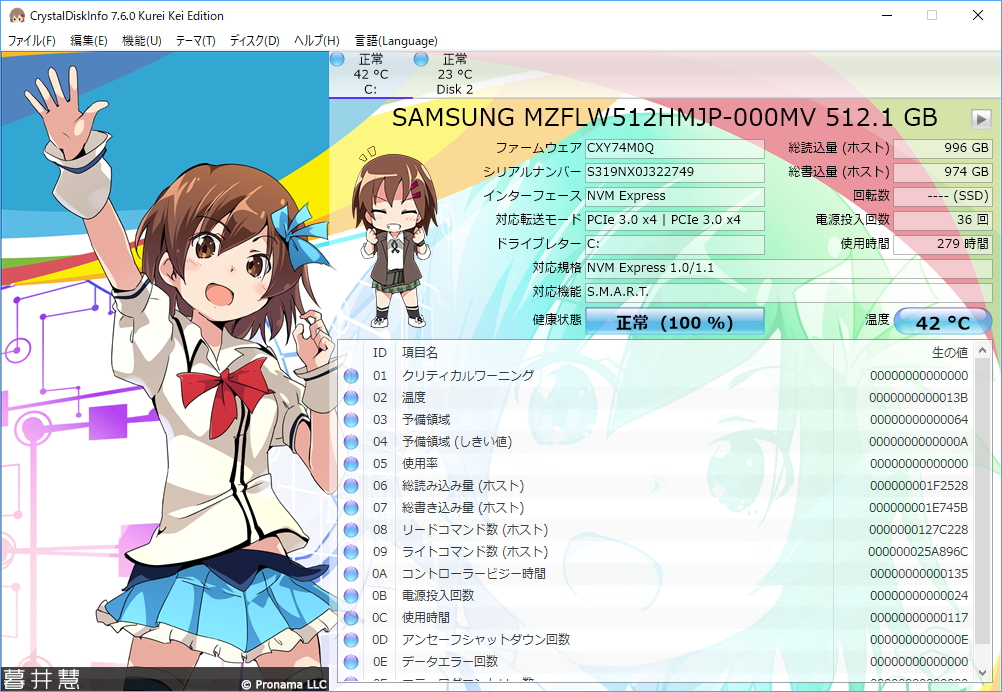The height and width of the screenshot is (692, 1002).
Task: Select raw value 000000025A896C
Action: (918, 551)
